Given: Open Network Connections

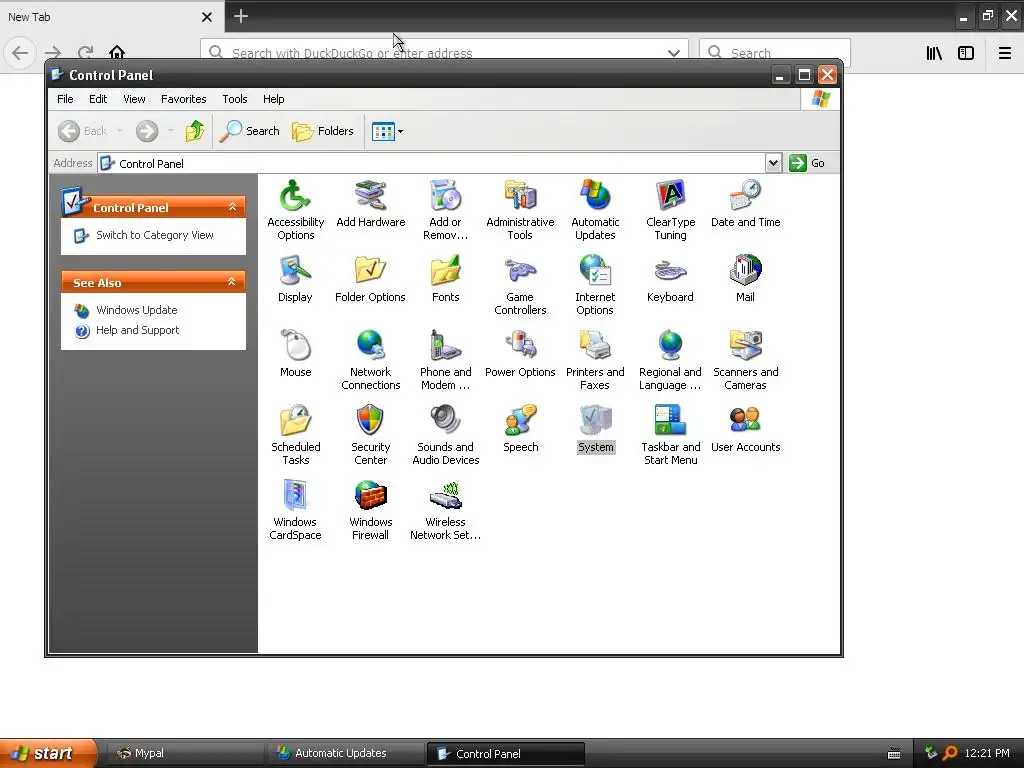Looking at the screenshot, I should [370, 360].
